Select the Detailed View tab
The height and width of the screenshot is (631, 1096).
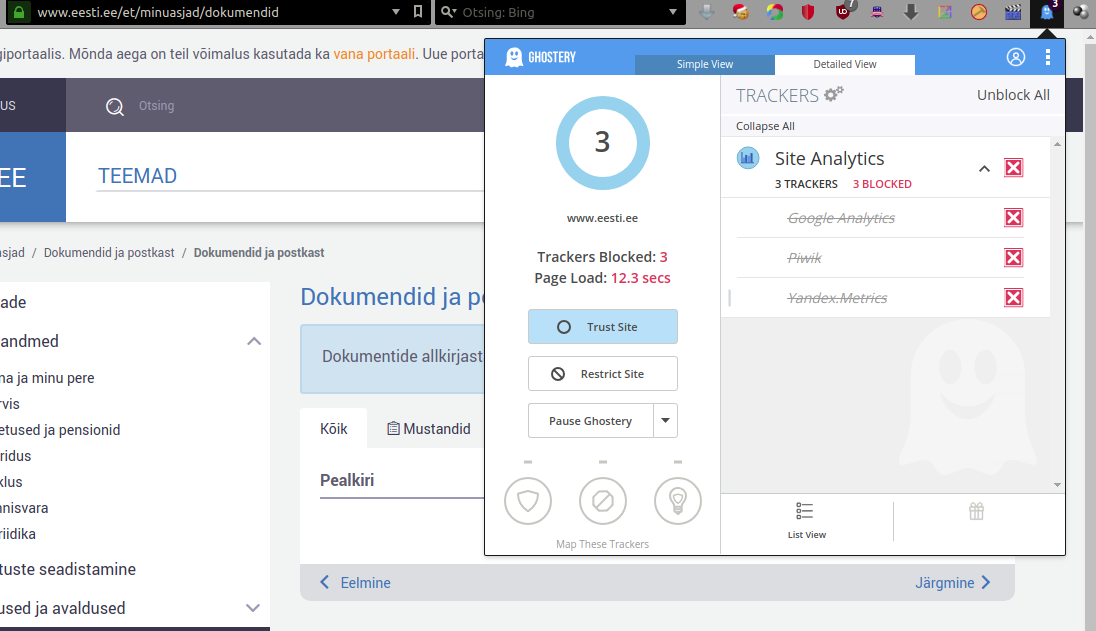tap(845, 64)
